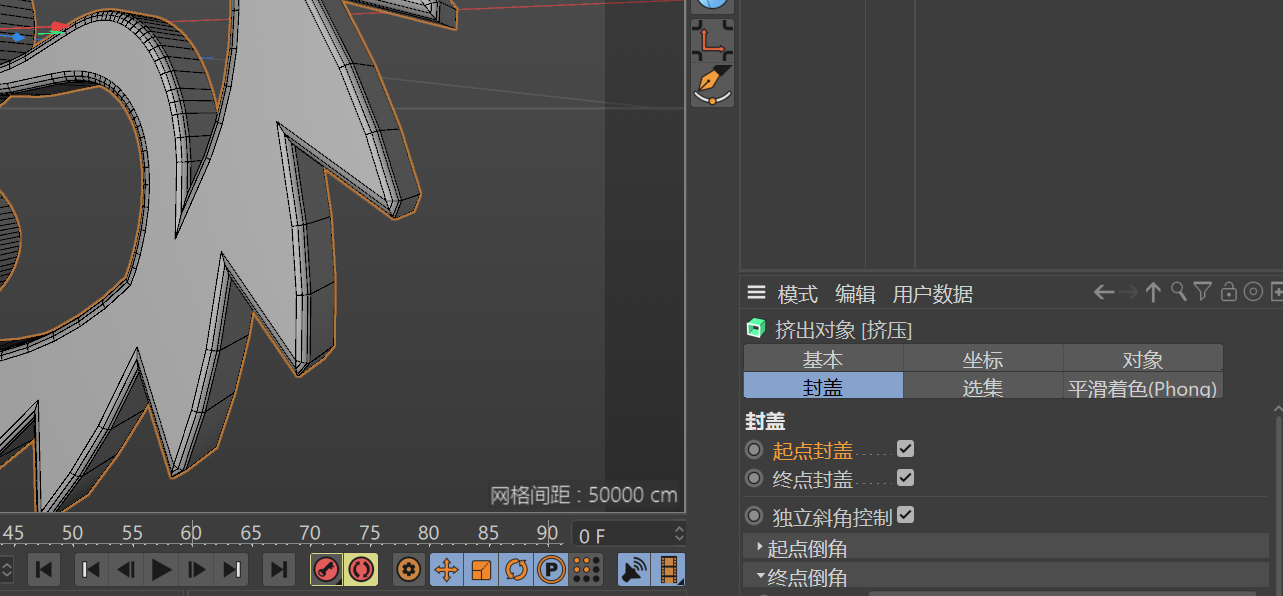
Task: Toggle sound playback speaker icon
Action: point(634,570)
